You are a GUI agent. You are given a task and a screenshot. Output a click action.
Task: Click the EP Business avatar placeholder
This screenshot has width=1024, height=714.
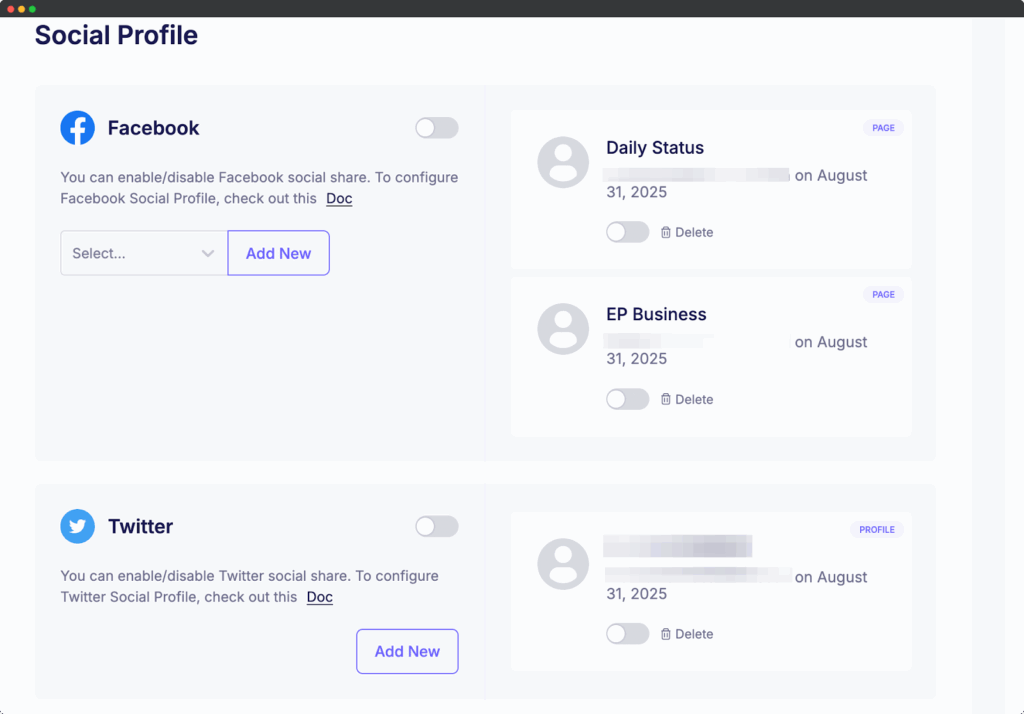[563, 328]
